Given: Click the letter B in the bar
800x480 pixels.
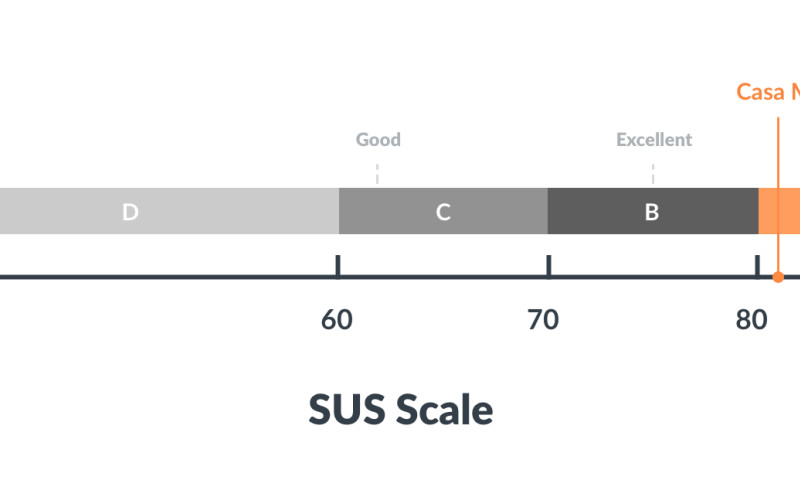Looking at the screenshot, I should point(652,212).
